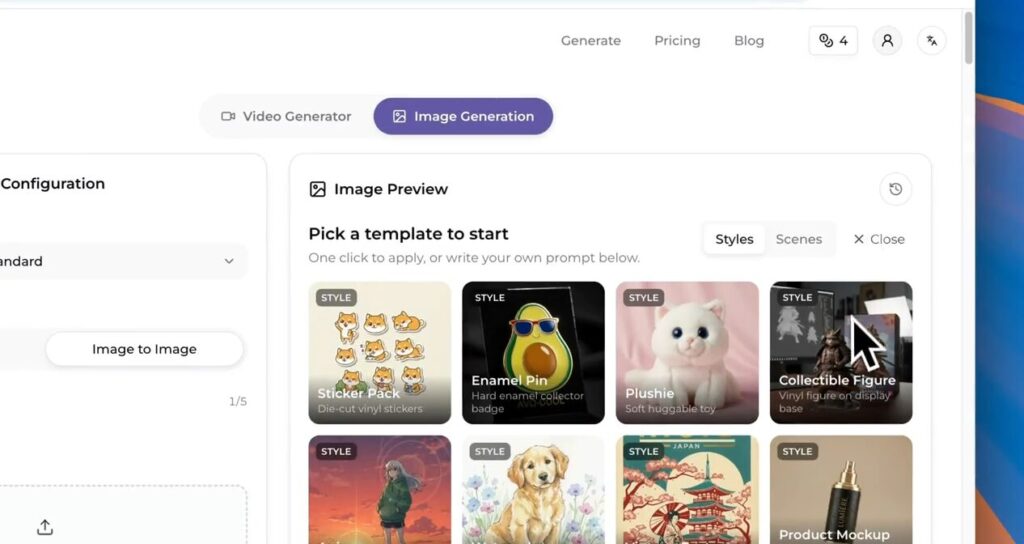Viewport: 1024px width, 544px height.
Task: Switch to Video Generator mode
Action: click(287, 116)
